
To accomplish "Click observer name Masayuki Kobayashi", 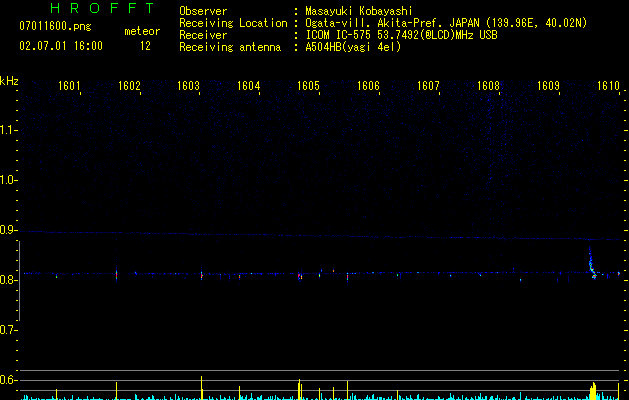I will (359, 11).
